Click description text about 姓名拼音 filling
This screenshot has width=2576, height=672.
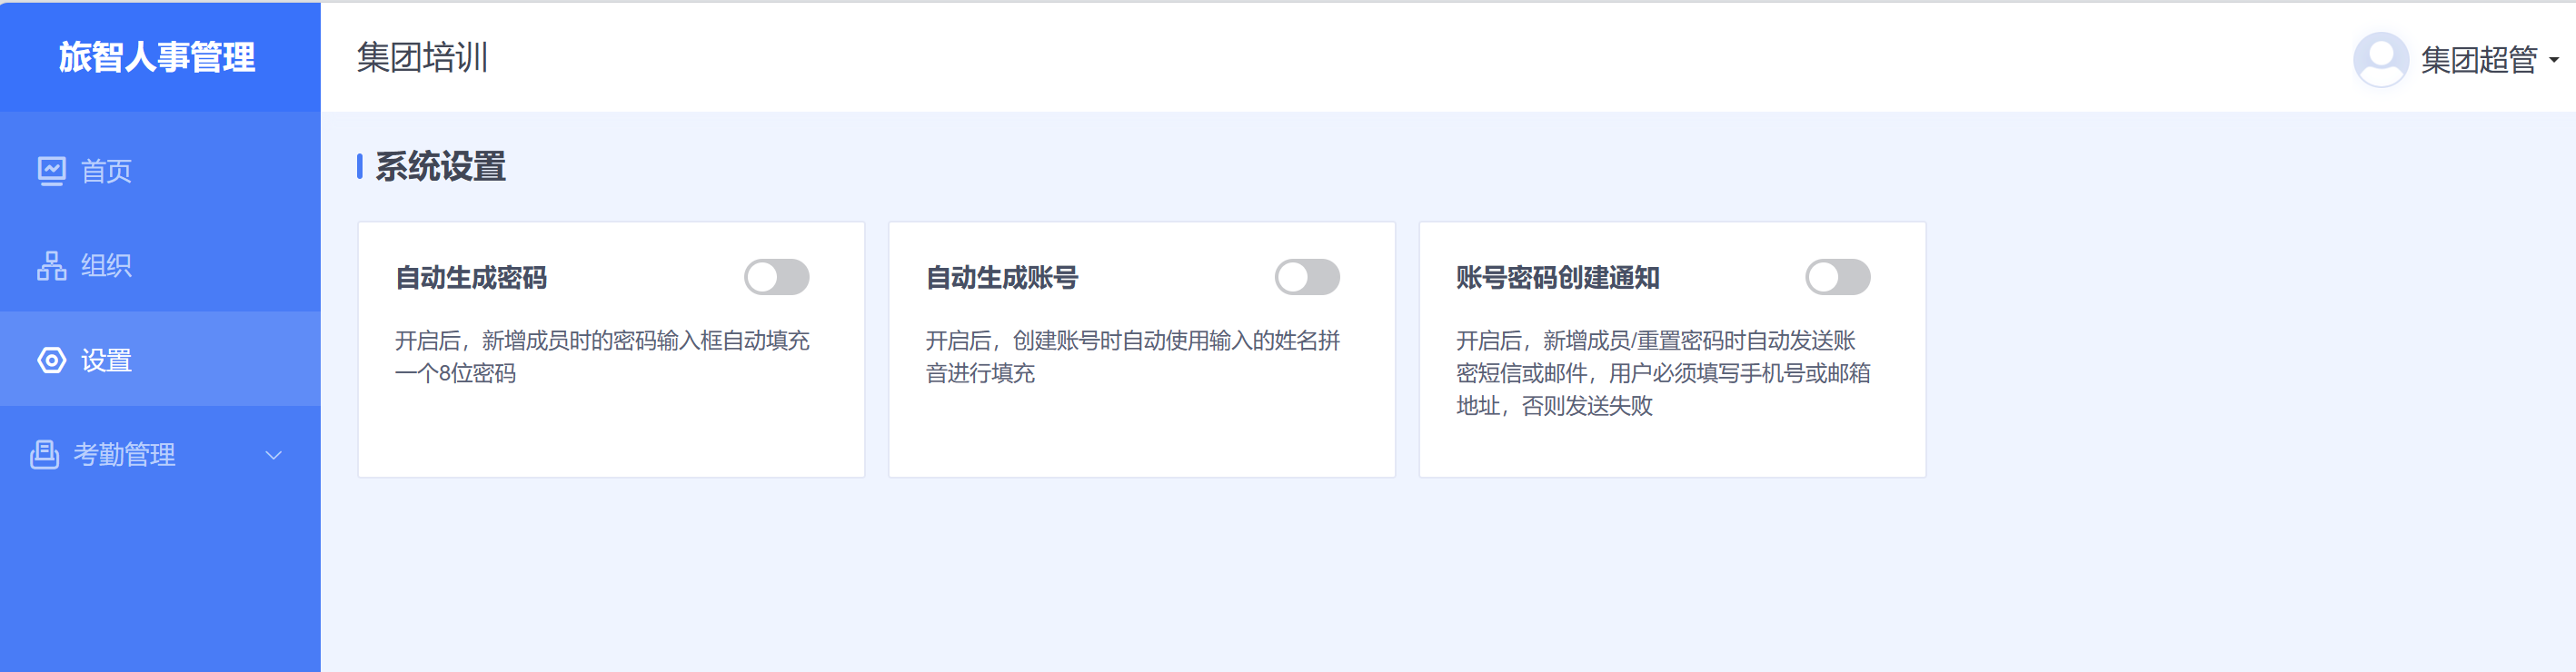(x=1133, y=357)
